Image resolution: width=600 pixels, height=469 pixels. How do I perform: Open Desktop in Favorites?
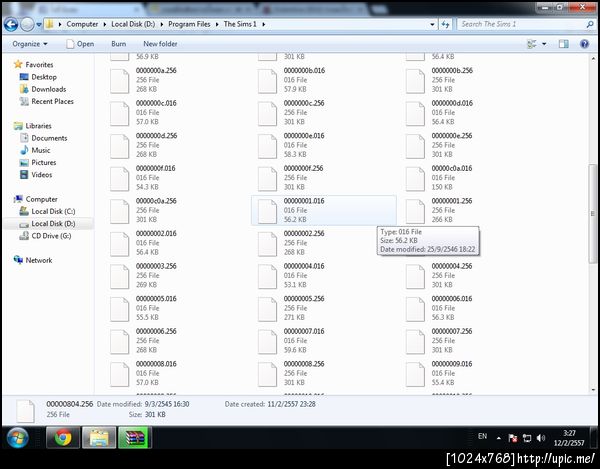click(x=38, y=77)
